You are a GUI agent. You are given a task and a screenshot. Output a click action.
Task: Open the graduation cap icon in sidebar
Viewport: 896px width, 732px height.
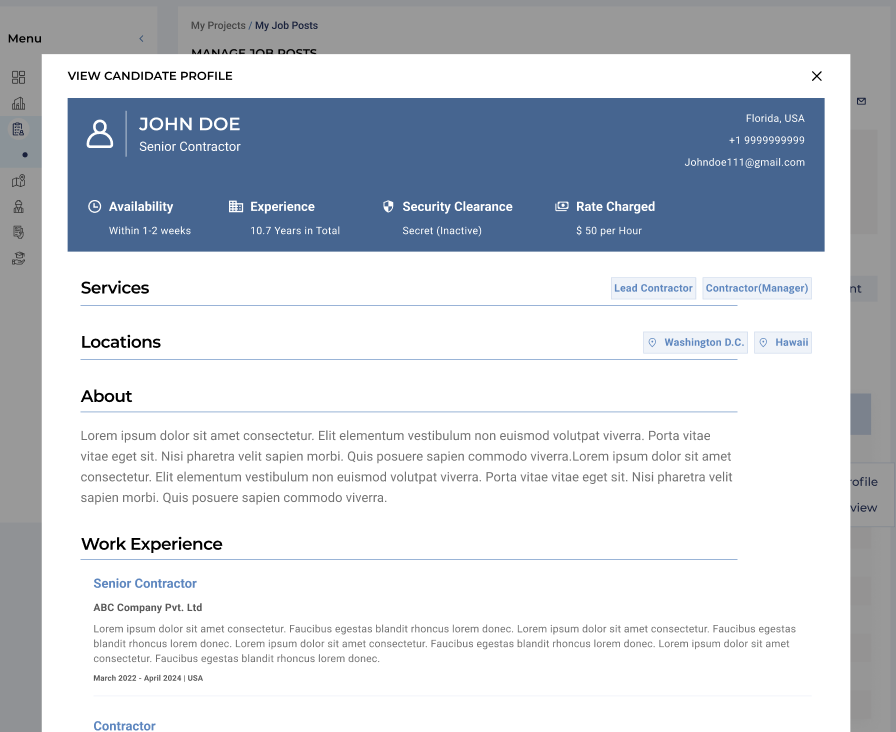point(19,258)
